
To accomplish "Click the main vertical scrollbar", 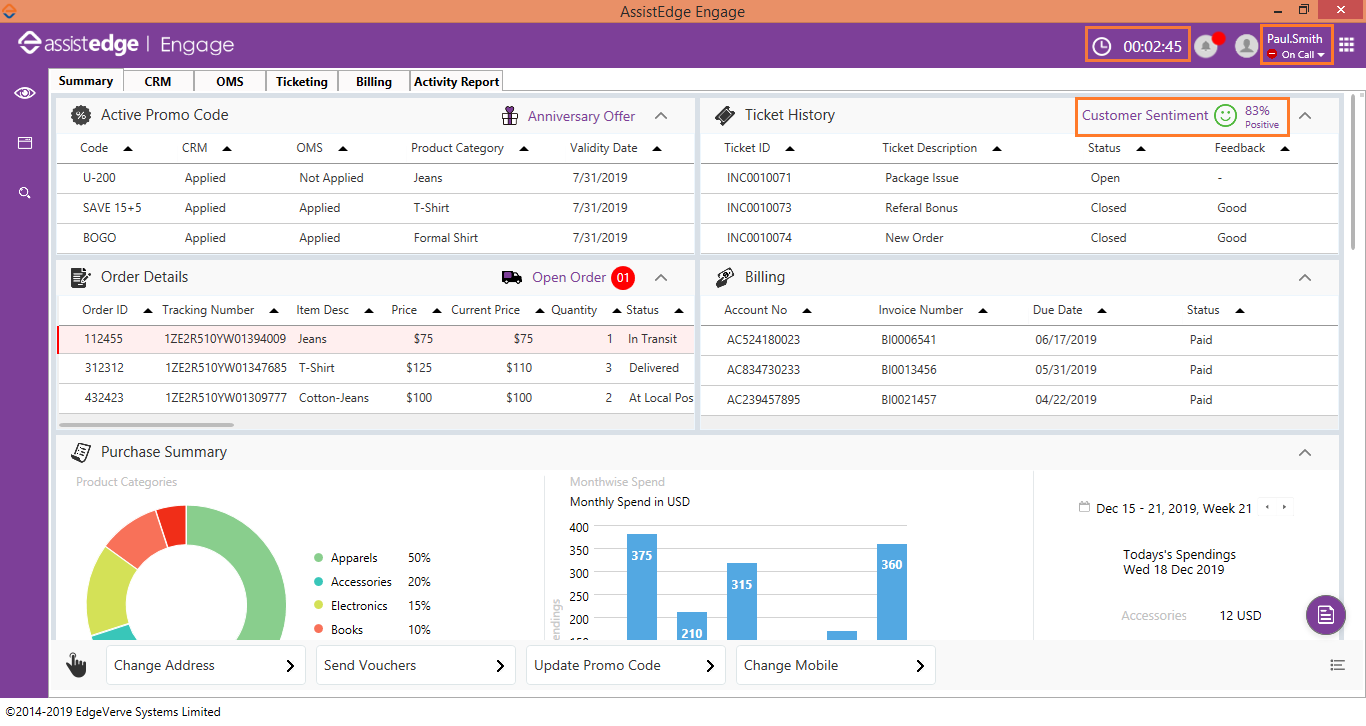I will coord(1354,170).
